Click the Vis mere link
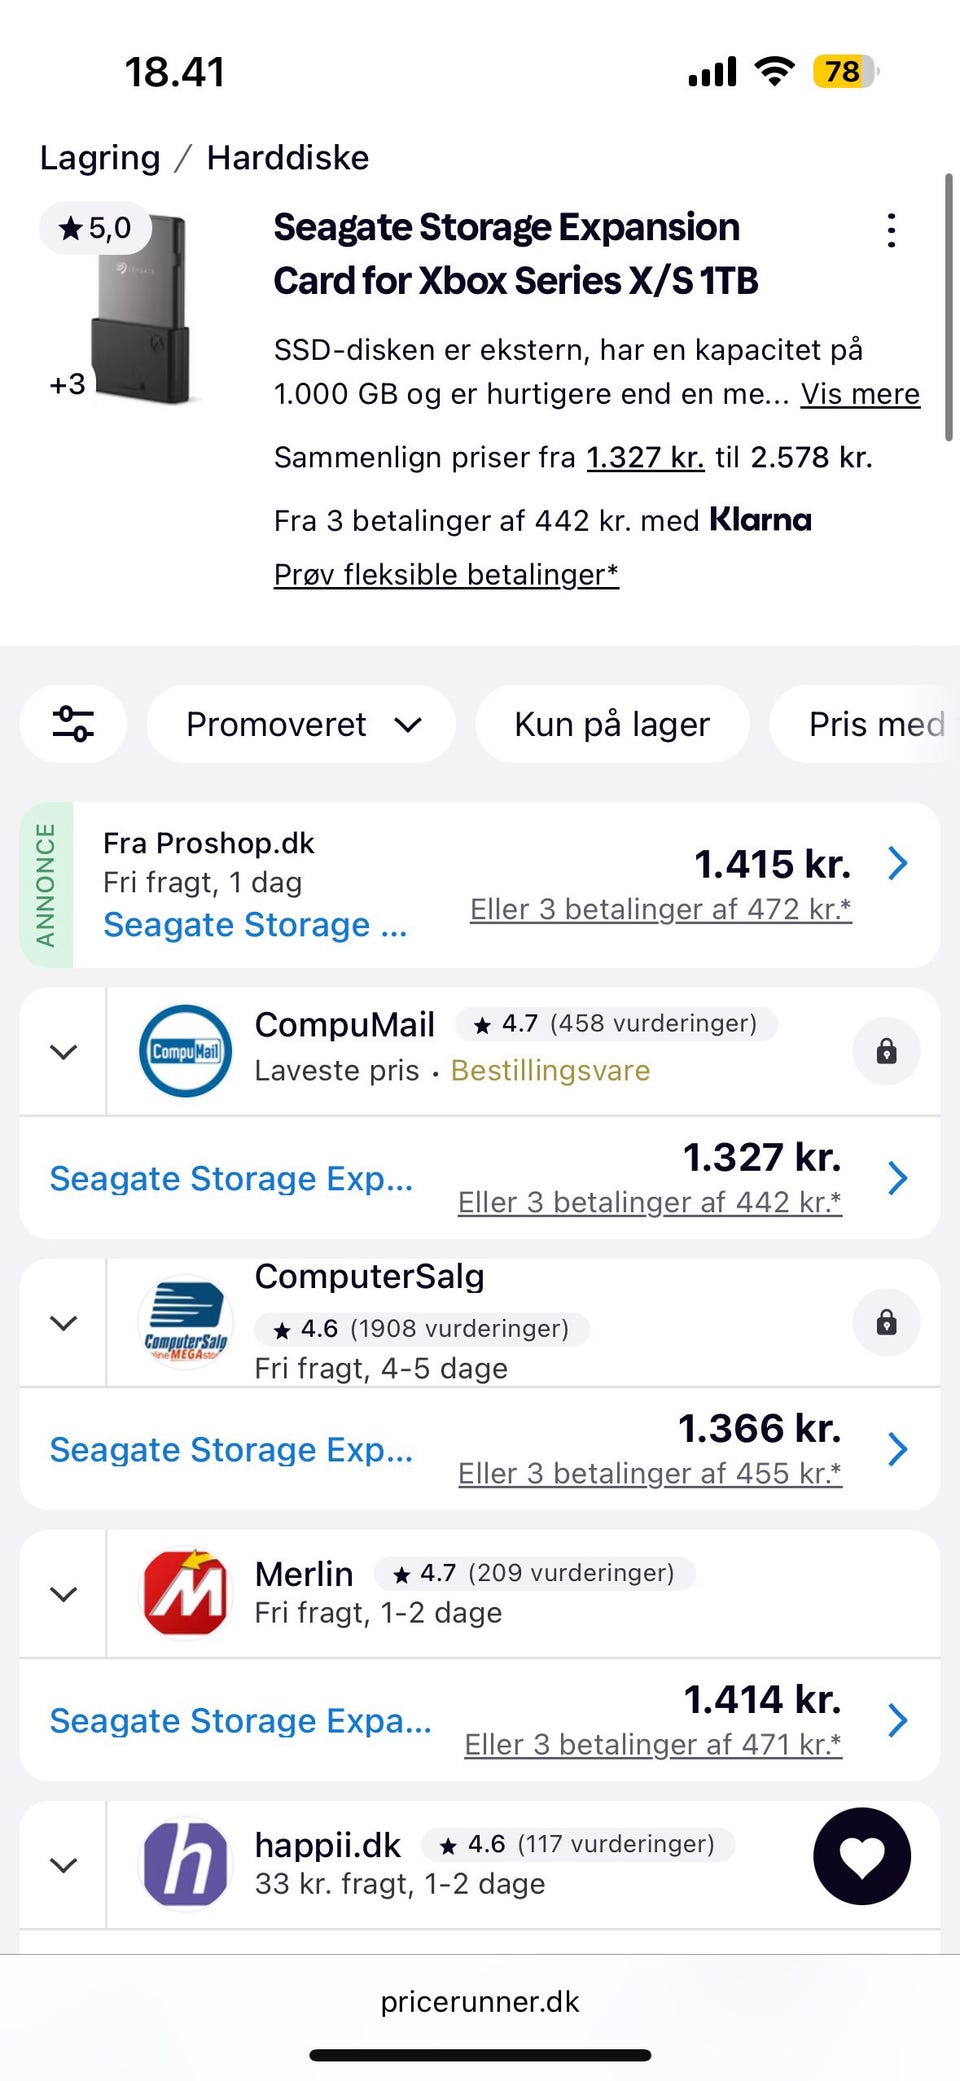 tap(860, 394)
